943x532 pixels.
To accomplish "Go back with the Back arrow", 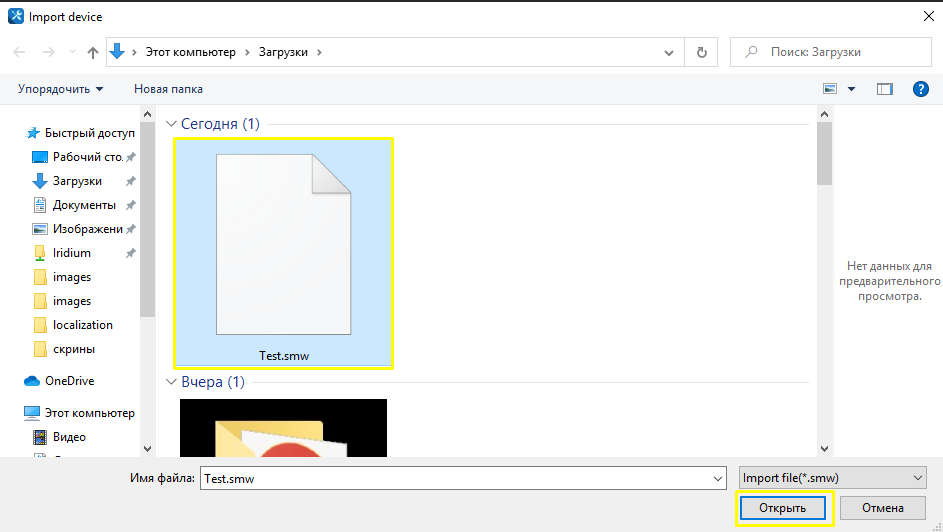I will click(x=19, y=52).
